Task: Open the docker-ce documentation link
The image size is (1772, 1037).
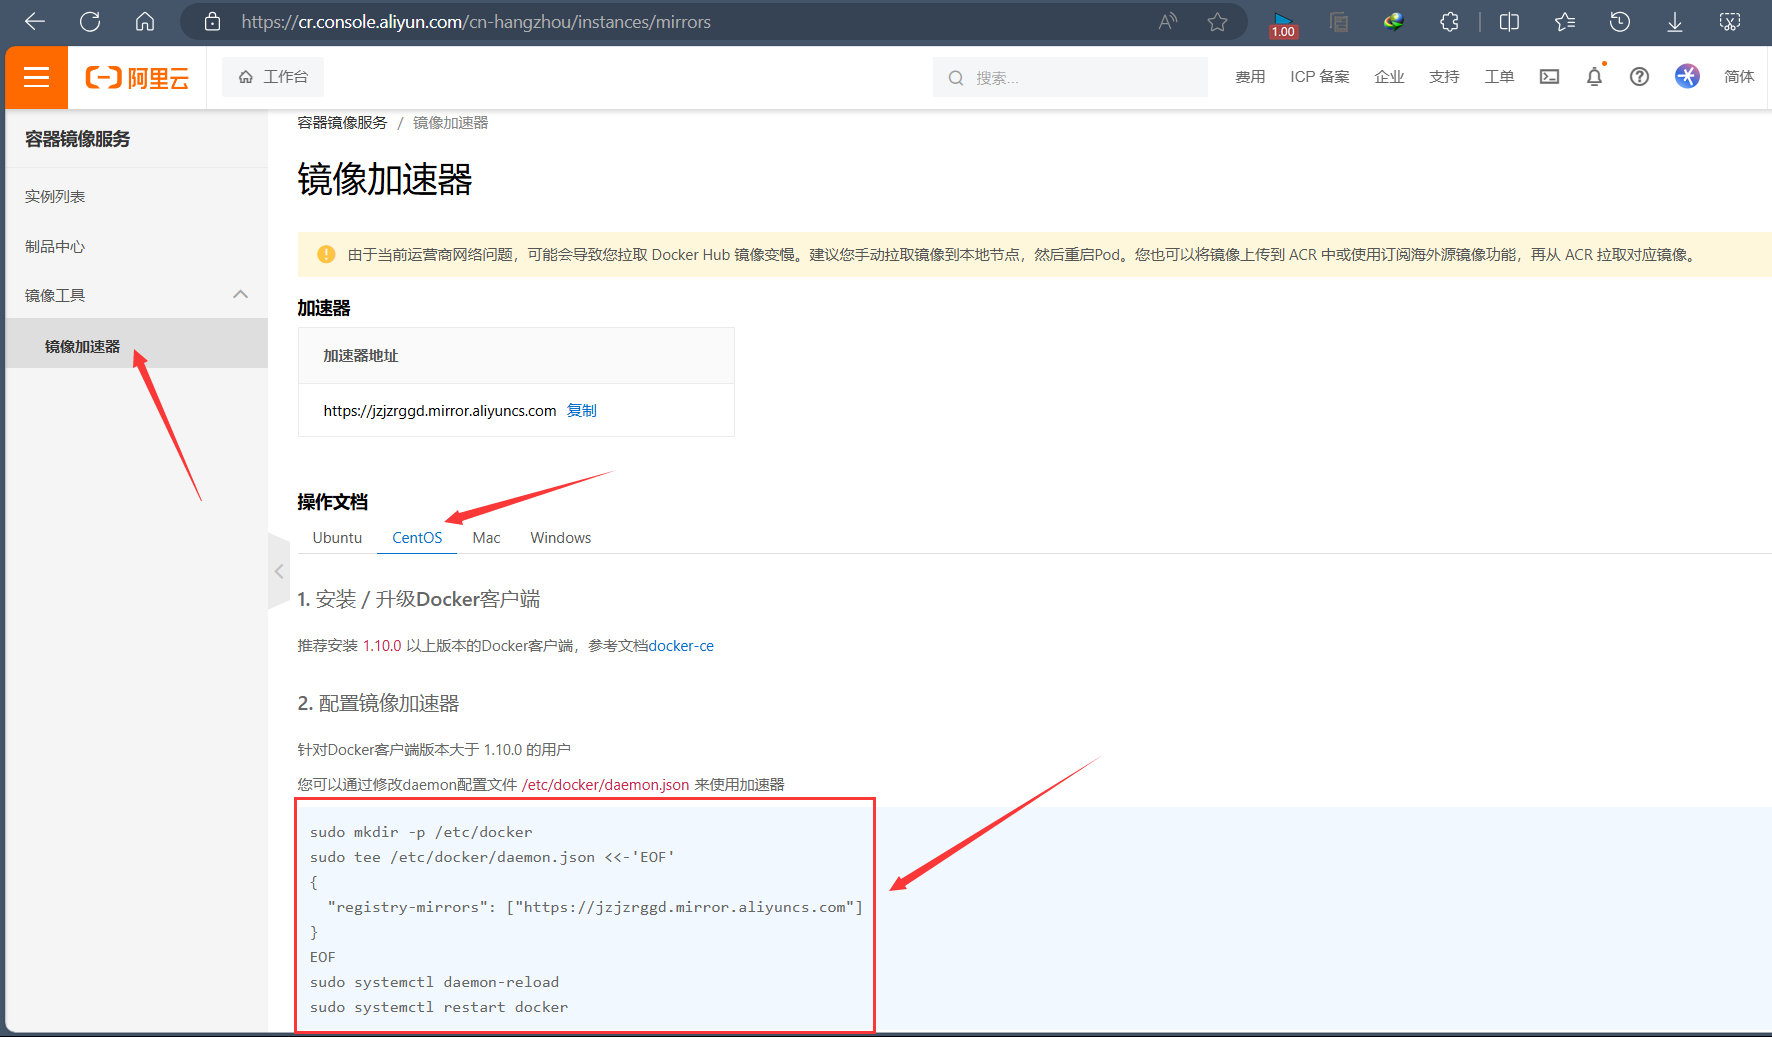Action: [681, 646]
